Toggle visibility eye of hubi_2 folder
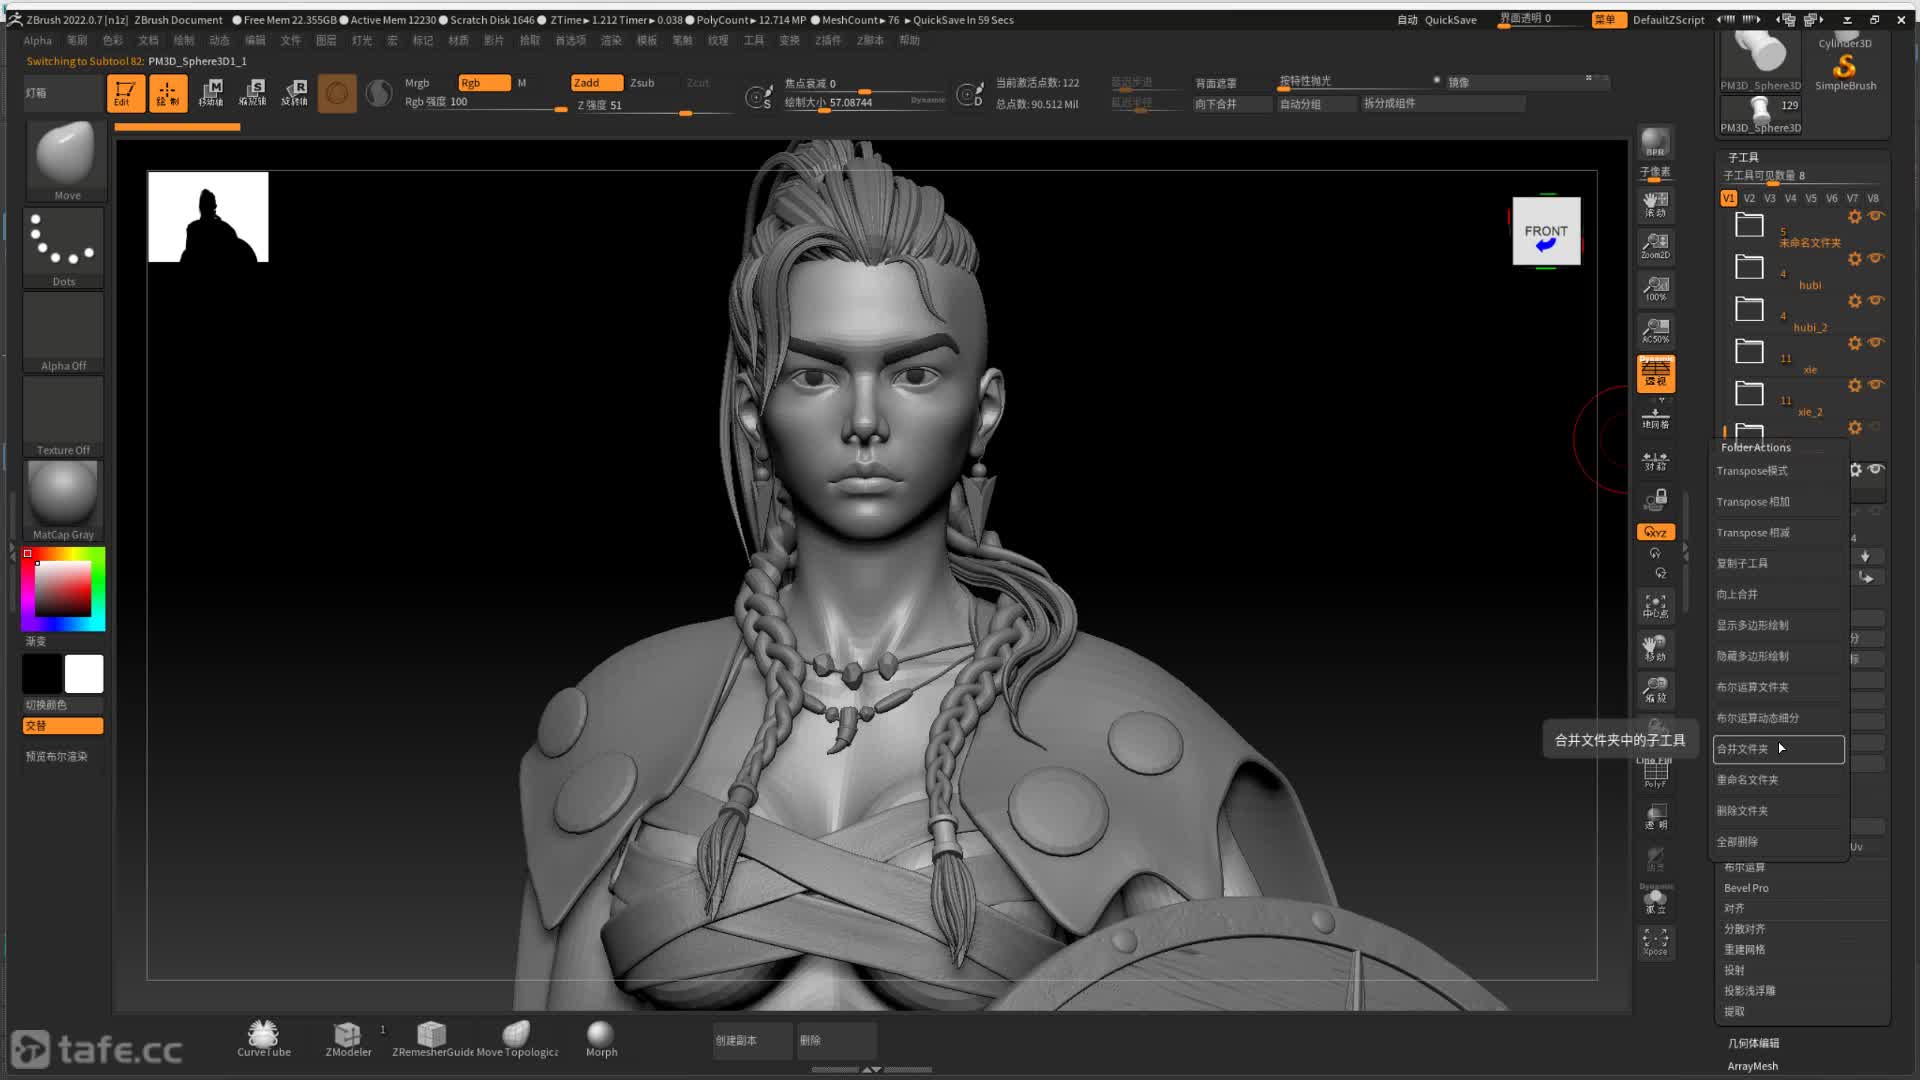This screenshot has width=1920, height=1080. [x=1876, y=300]
